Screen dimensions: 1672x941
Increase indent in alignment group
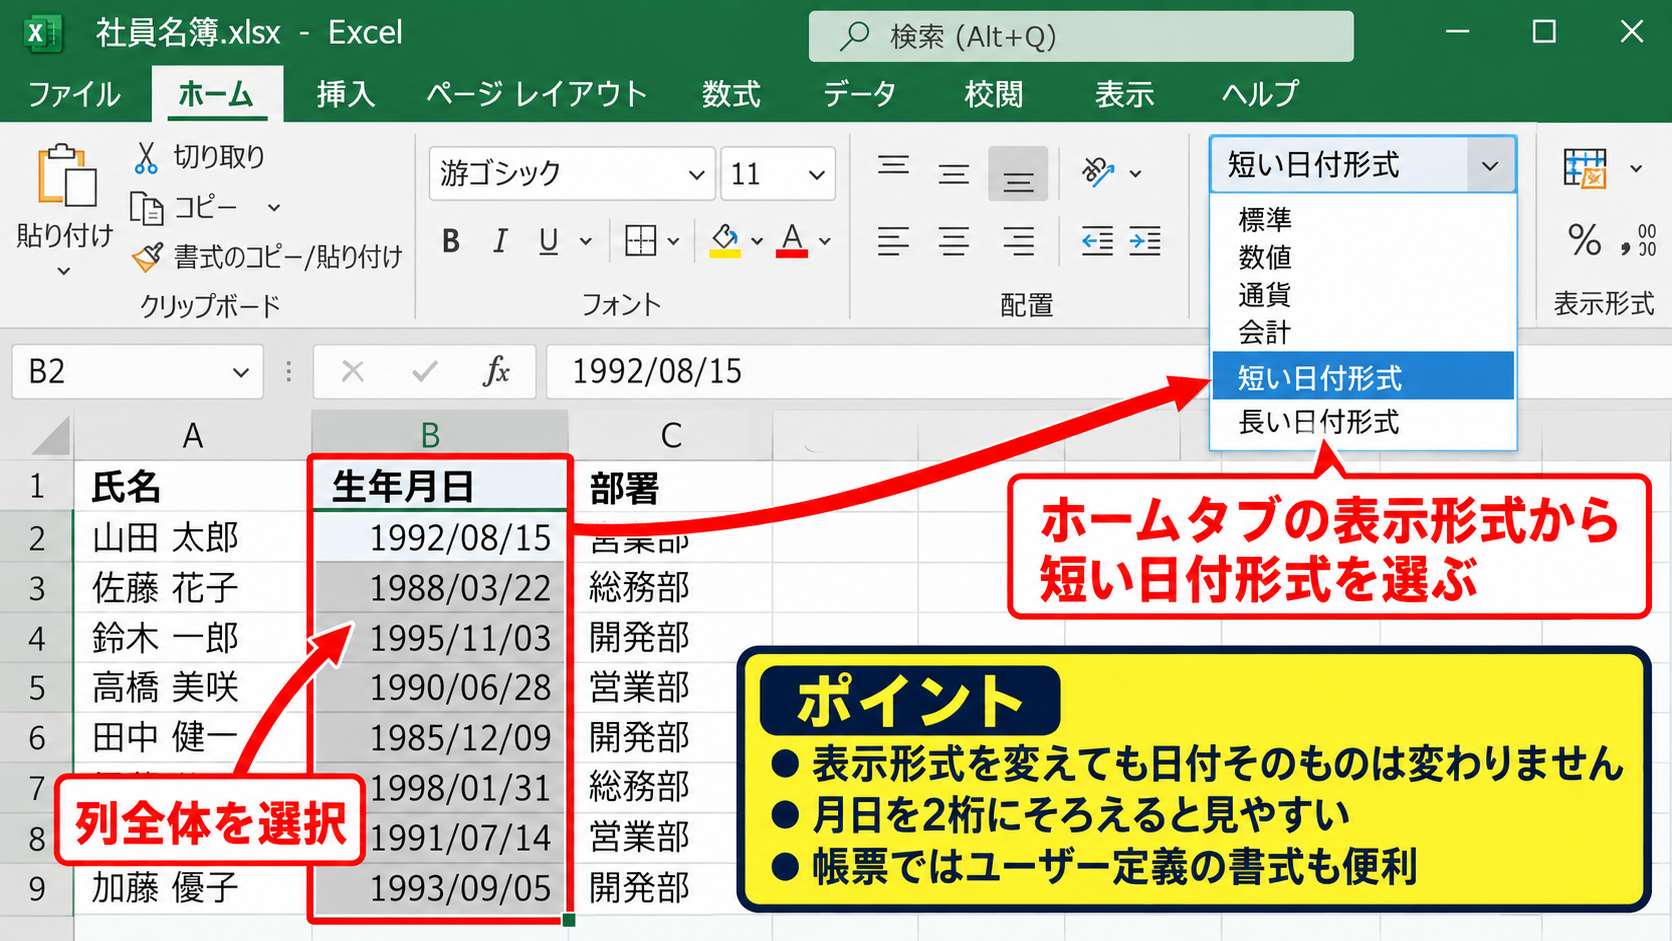1145,241
